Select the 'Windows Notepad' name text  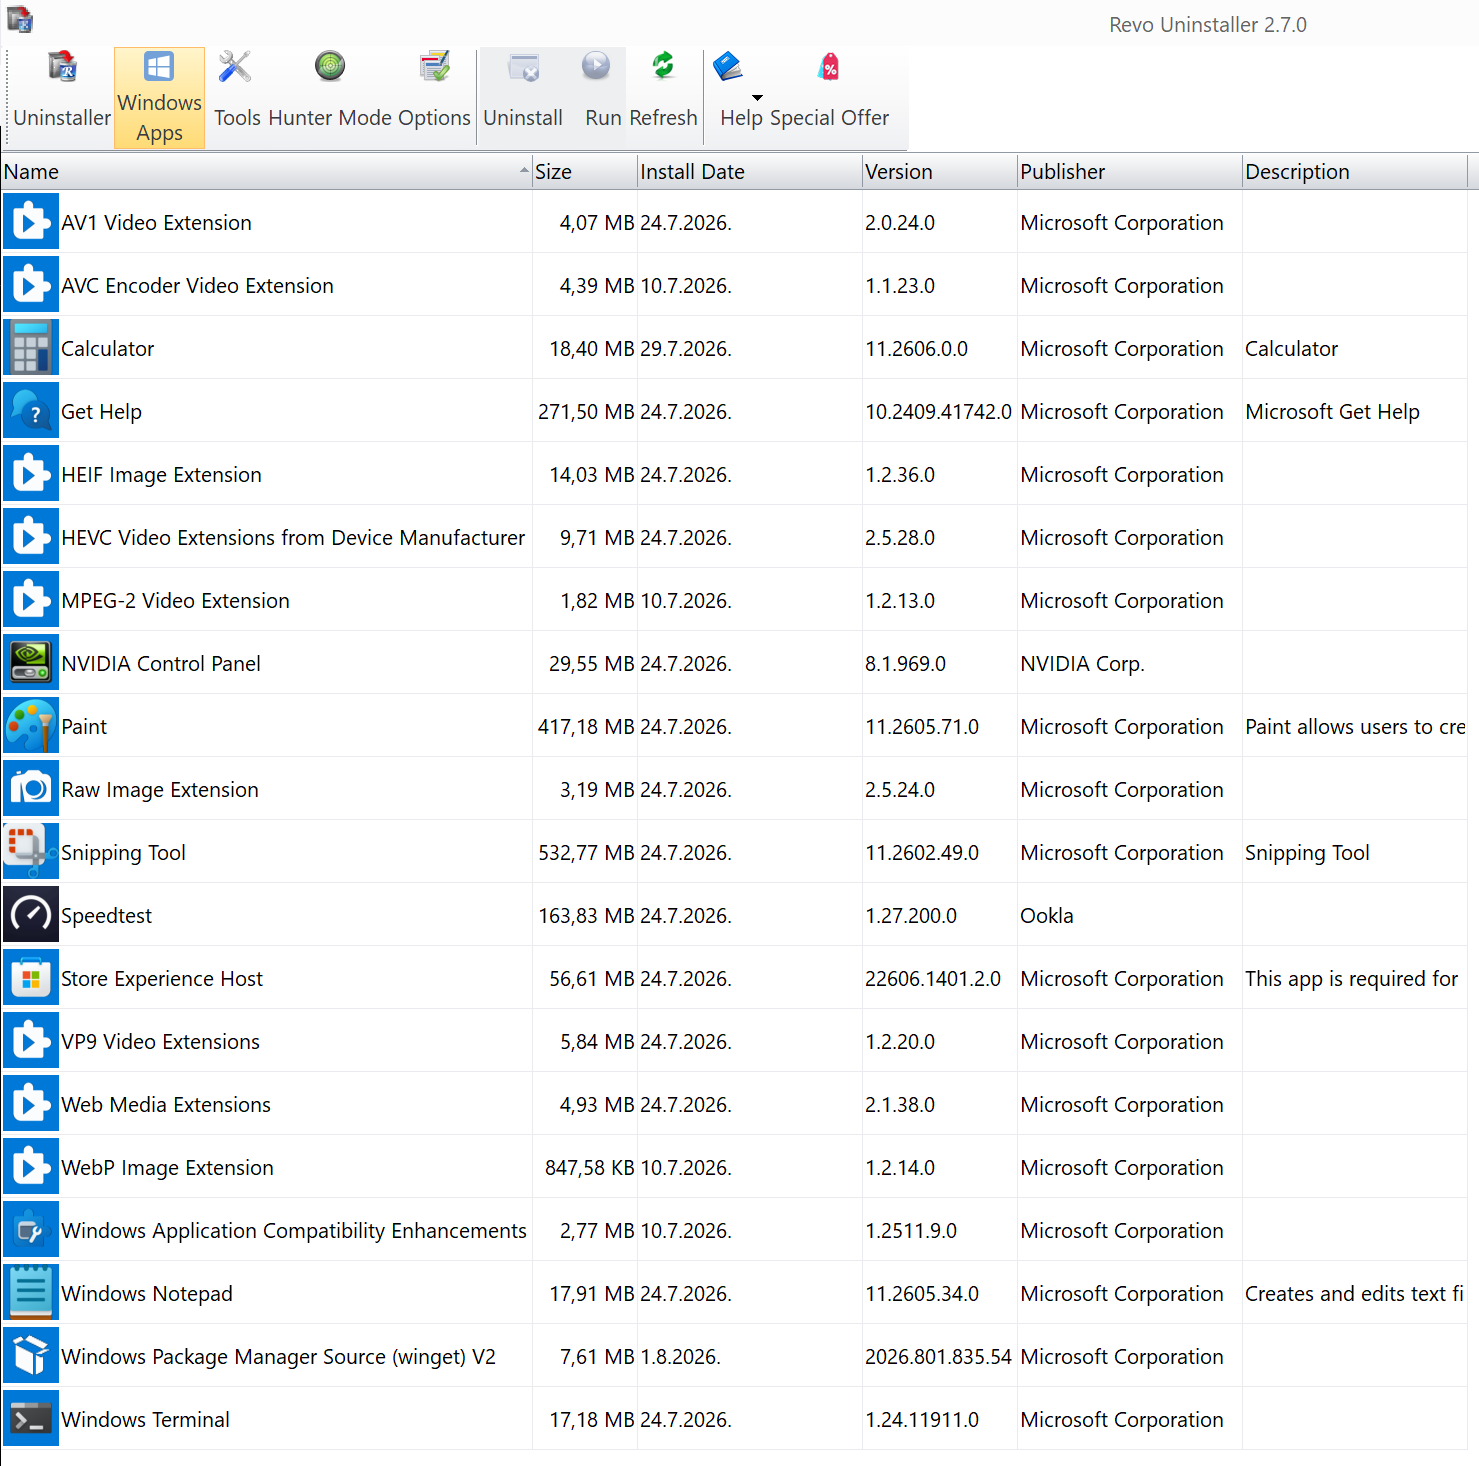coord(147,1294)
